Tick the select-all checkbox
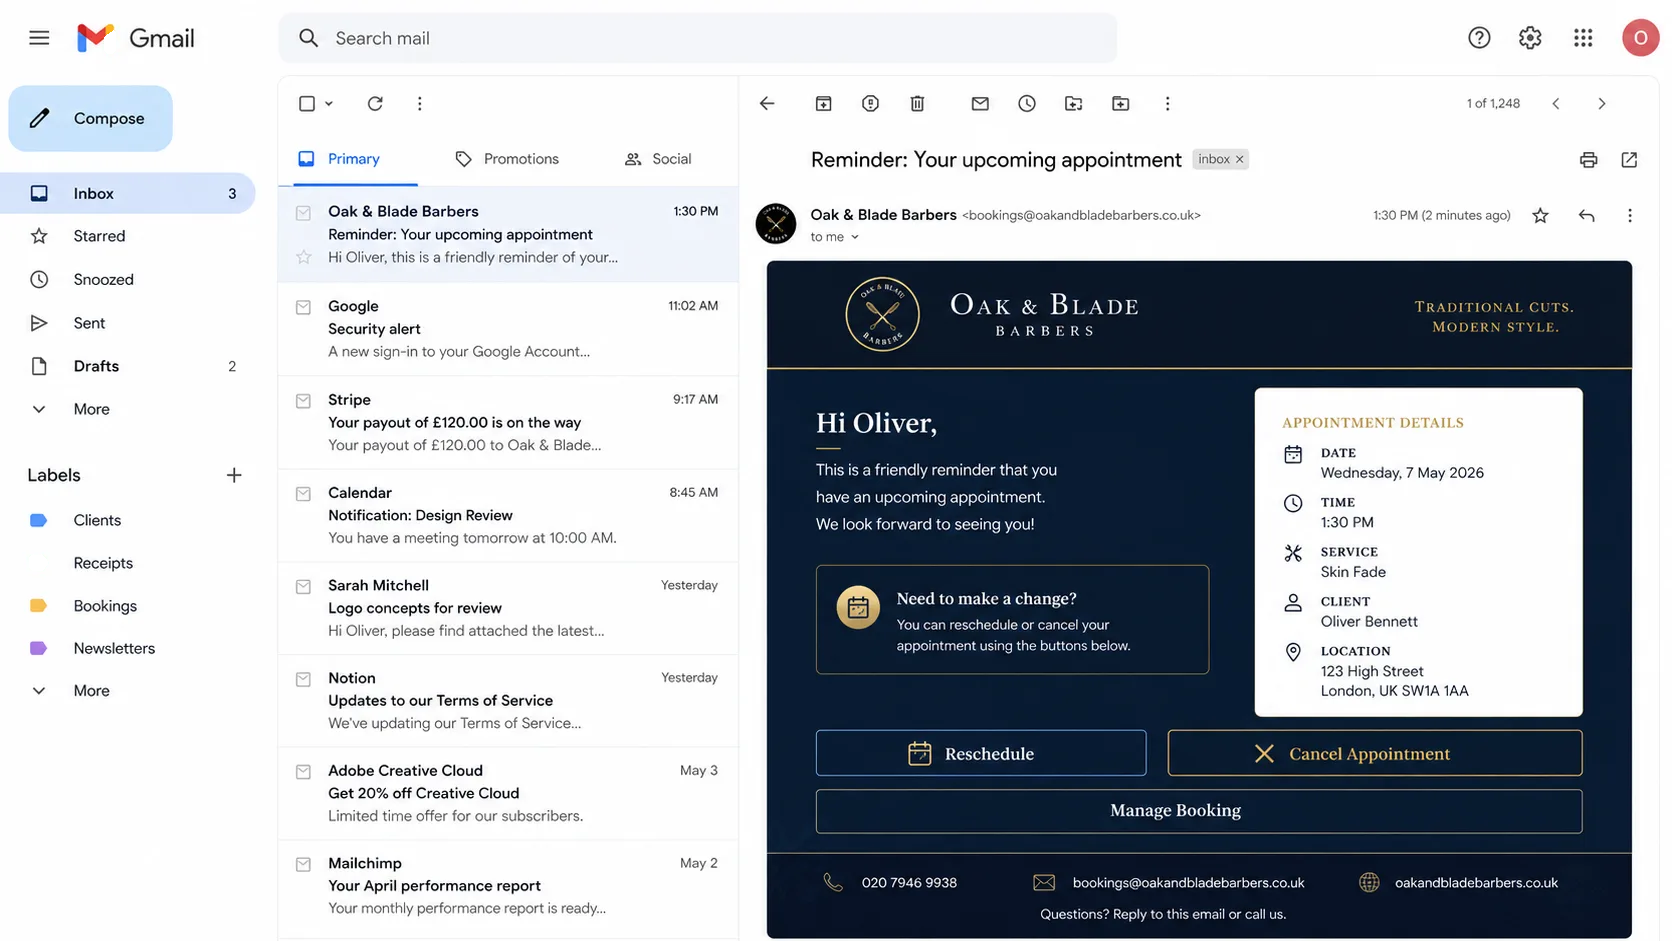This screenshot has height=941, width=1672. pos(307,103)
